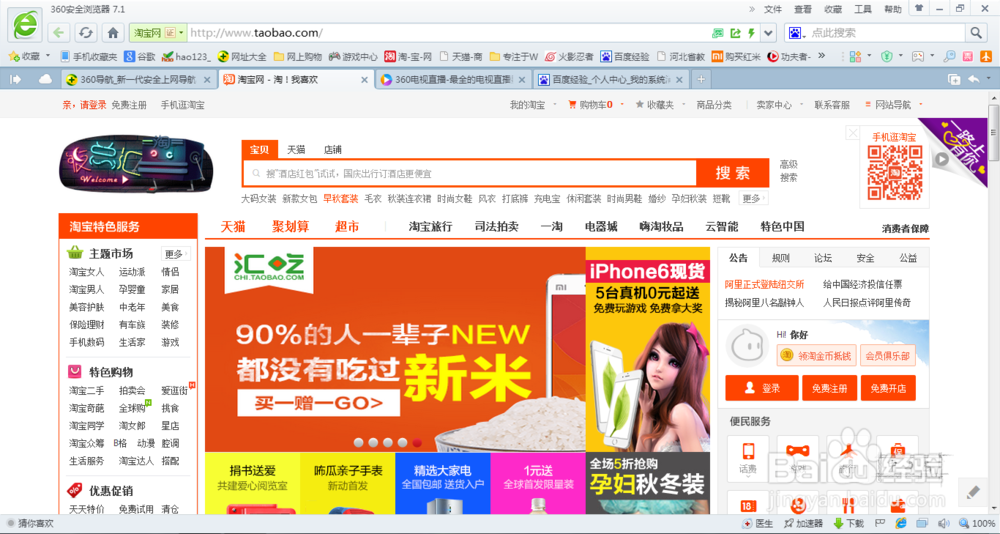Switch to the 360电视直播 tab

pos(453,80)
